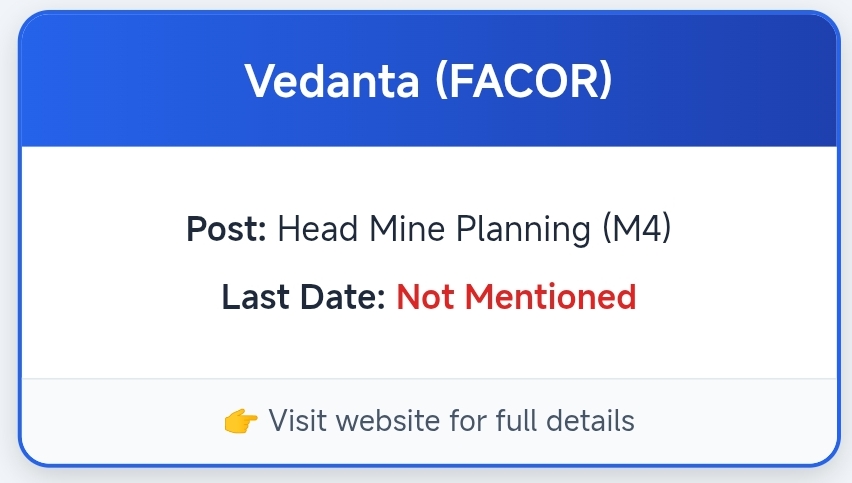
Task: Open the "Visit website for full details" link
Action: [451, 421]
